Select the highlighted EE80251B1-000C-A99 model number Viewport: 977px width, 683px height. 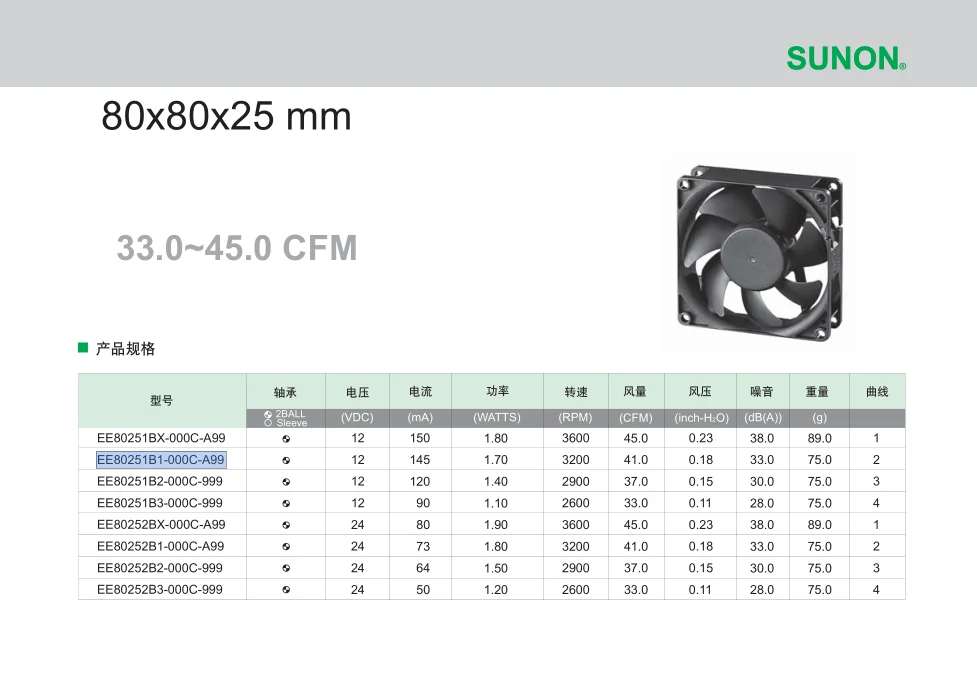[161, 460]
